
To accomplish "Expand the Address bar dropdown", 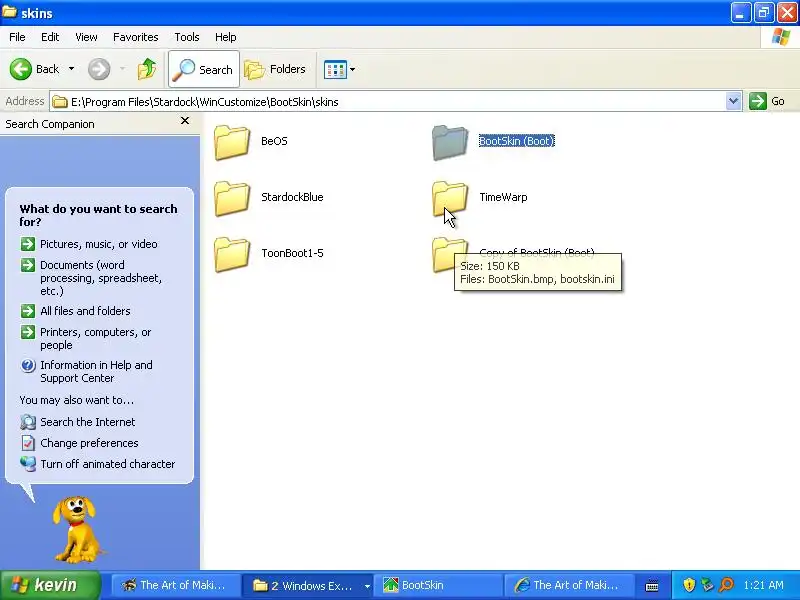I will point(733,101).
